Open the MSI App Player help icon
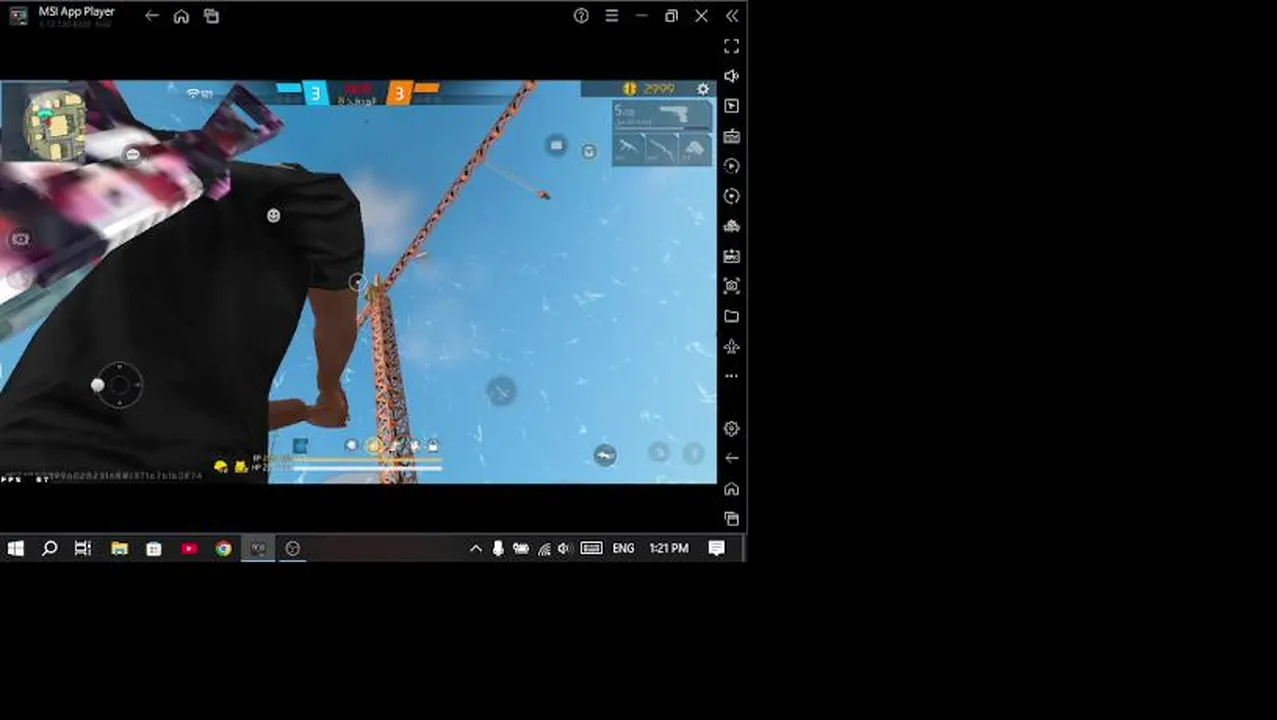Image resolution: width=1277 pixels, height=720 pixels. 581,16
